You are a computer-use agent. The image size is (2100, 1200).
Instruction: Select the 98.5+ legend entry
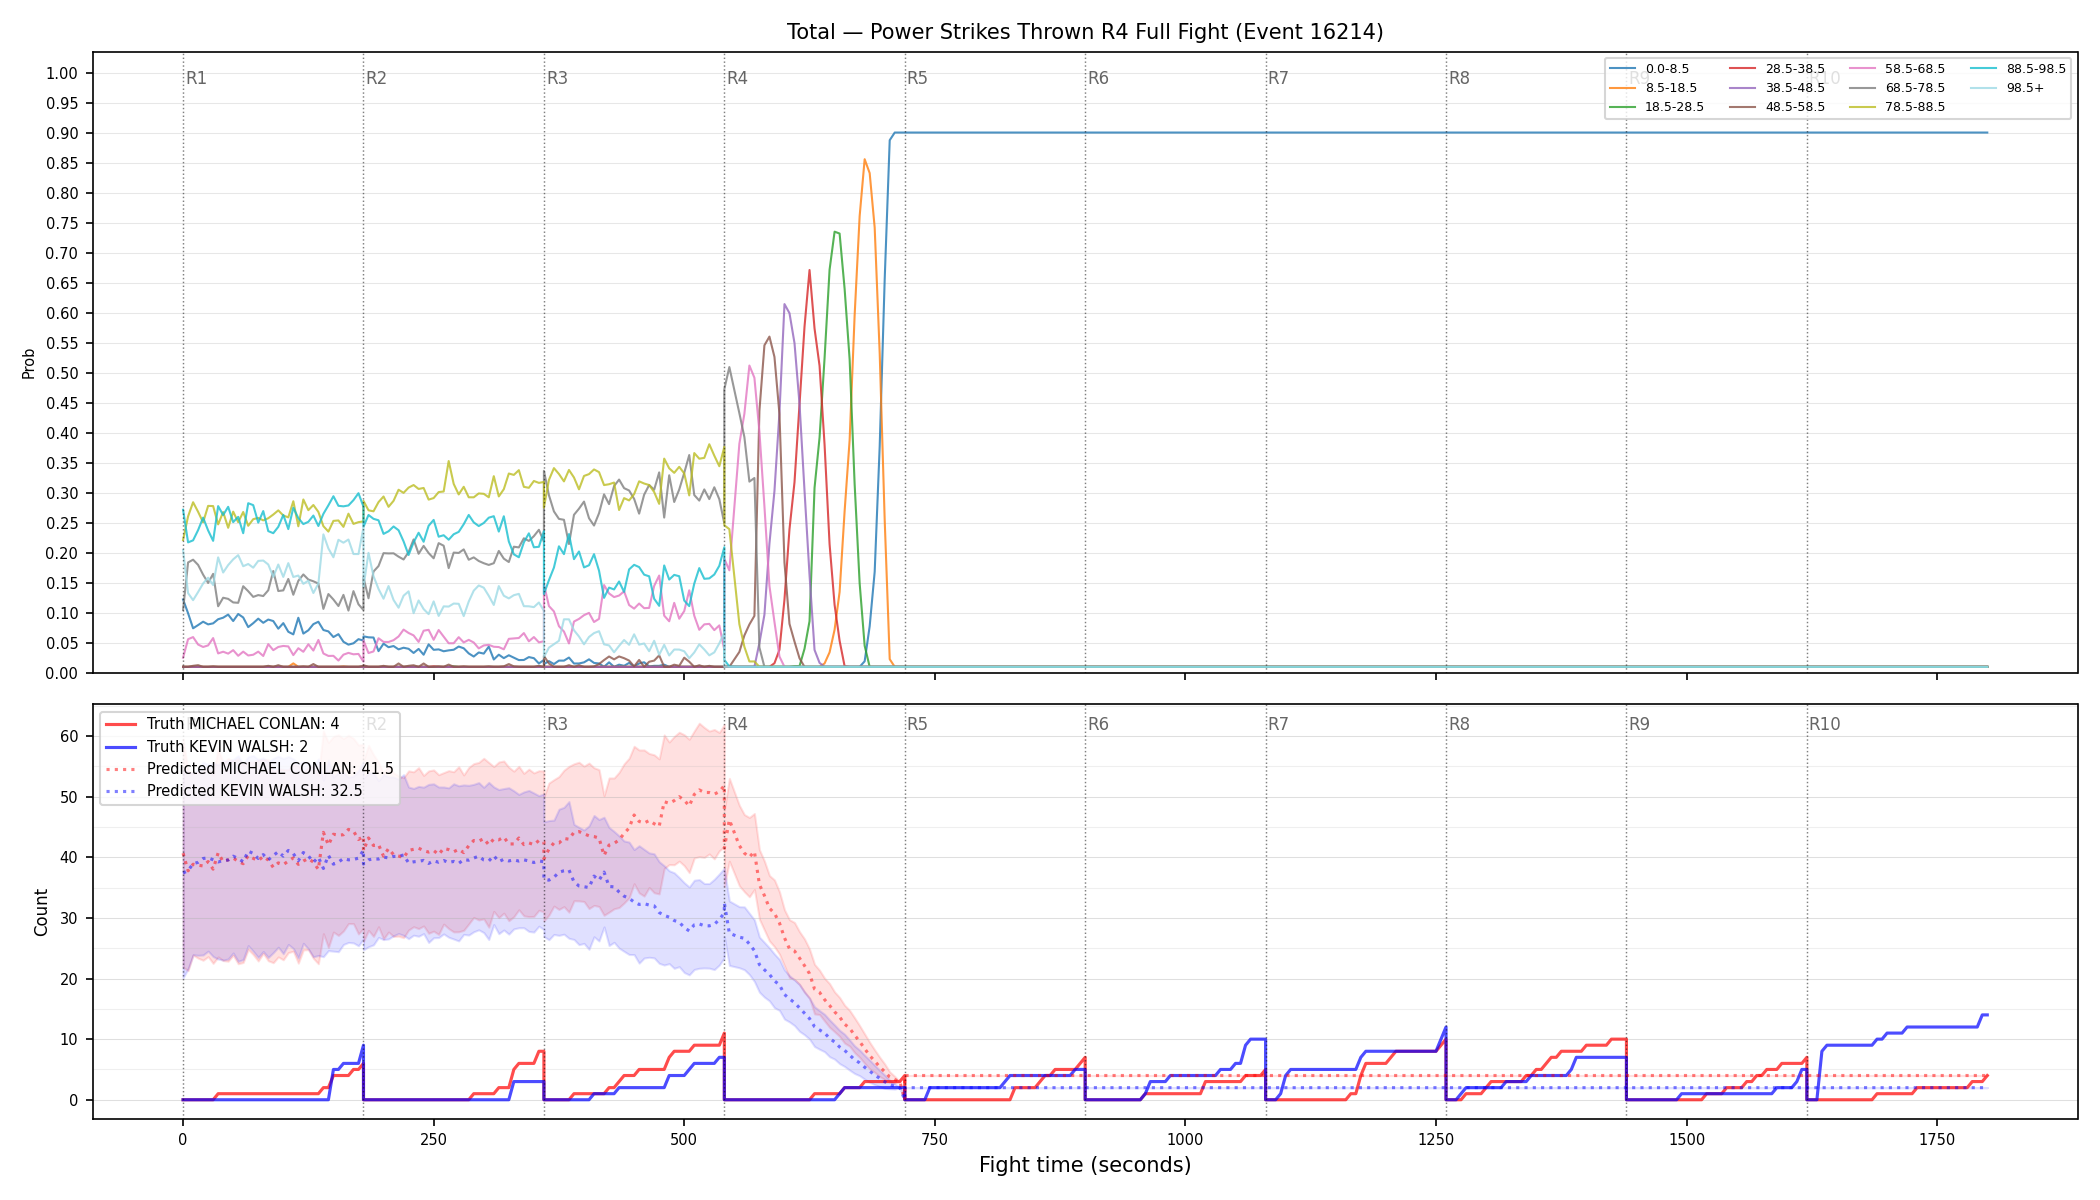coord(2007,88)
